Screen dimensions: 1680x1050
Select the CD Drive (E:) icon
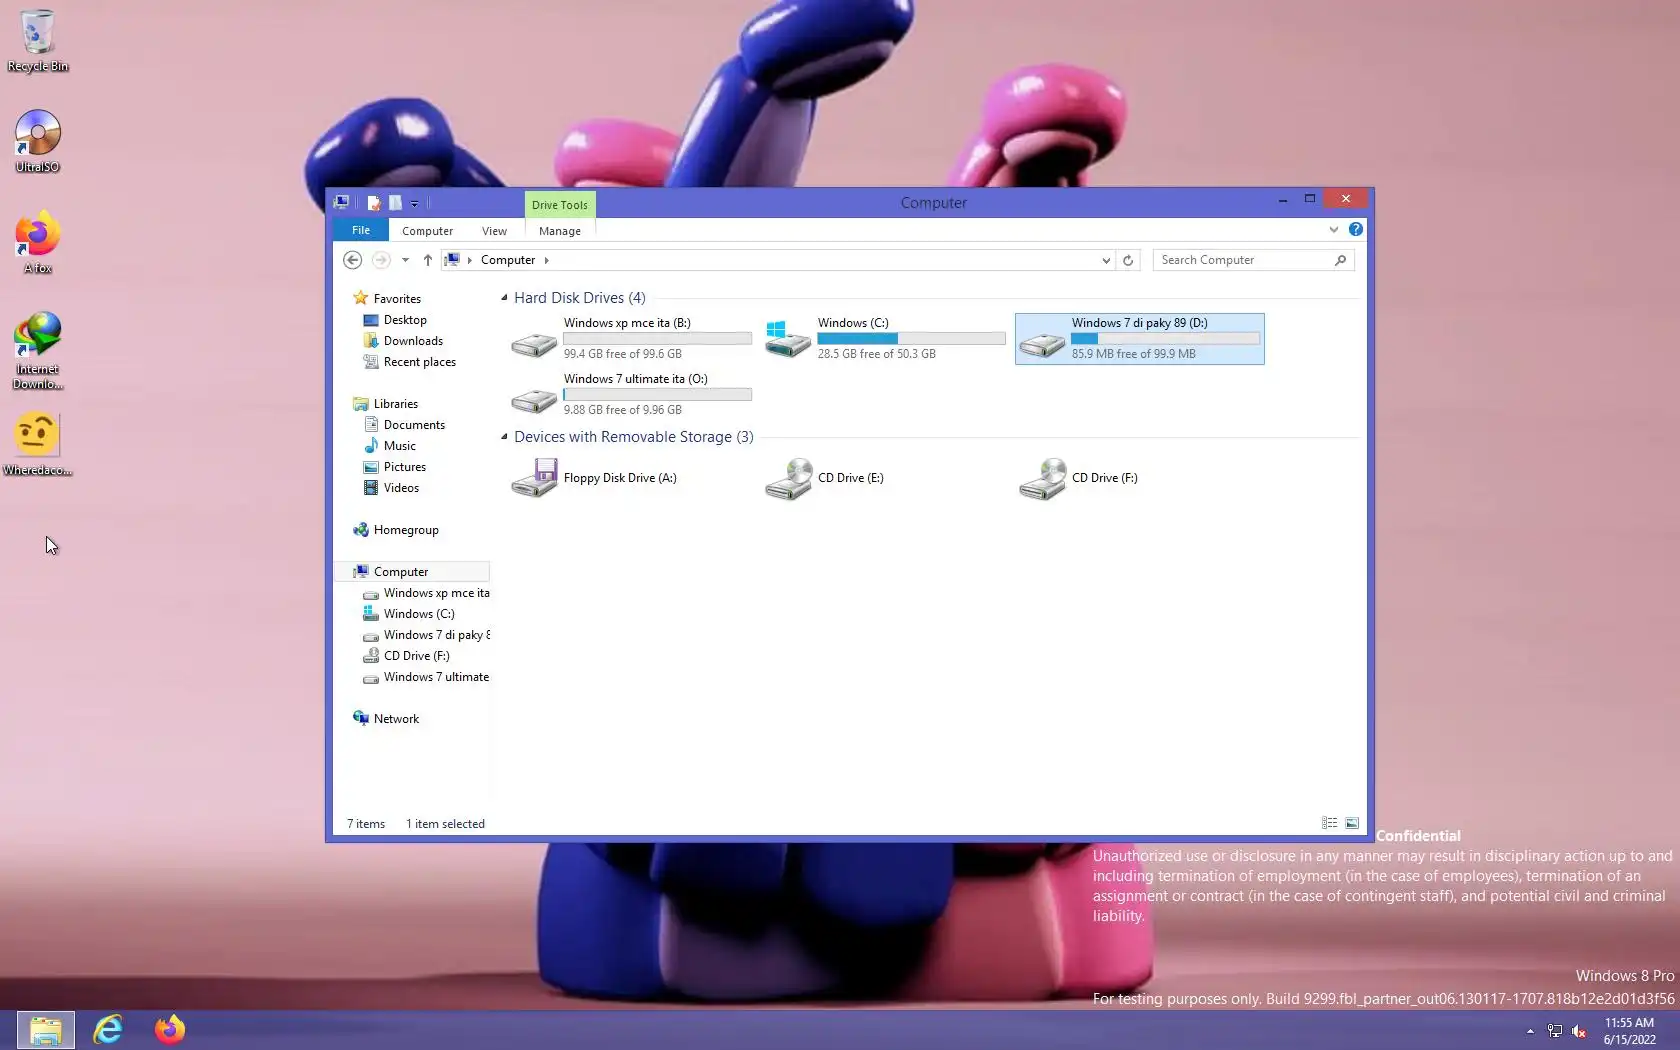pyautogui.click(x=788, y=478)
